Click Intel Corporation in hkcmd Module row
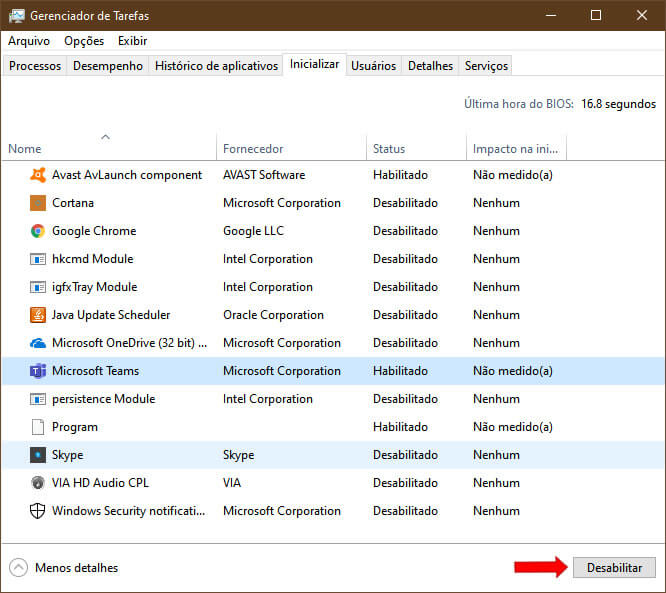 tap(268, 259)
